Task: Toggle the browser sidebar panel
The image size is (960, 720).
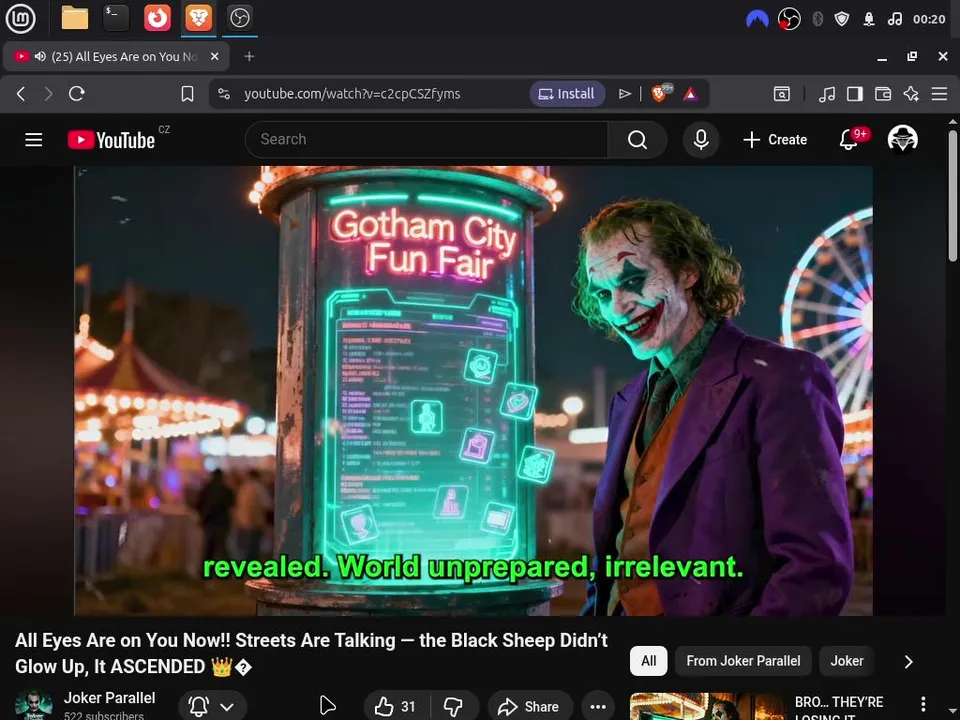Action: coord(855,94)
